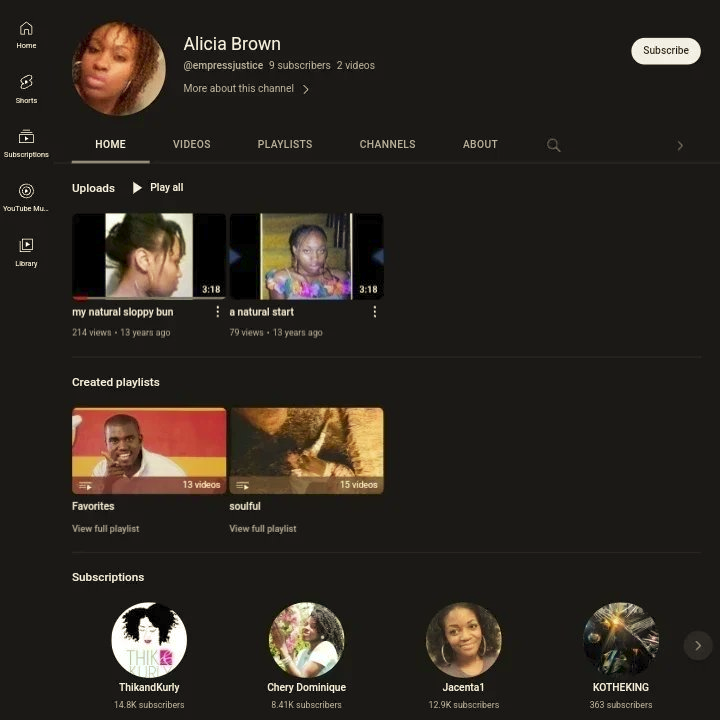Open the soulful playlist thumbnail
Viewport: 720px width, 720px height.
pyautogui.click(x=306, y=451)
